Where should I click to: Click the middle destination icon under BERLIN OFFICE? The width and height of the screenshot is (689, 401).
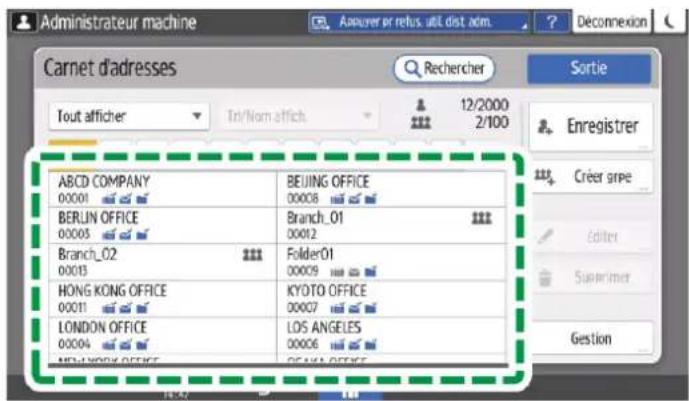(x=126, y=235)
